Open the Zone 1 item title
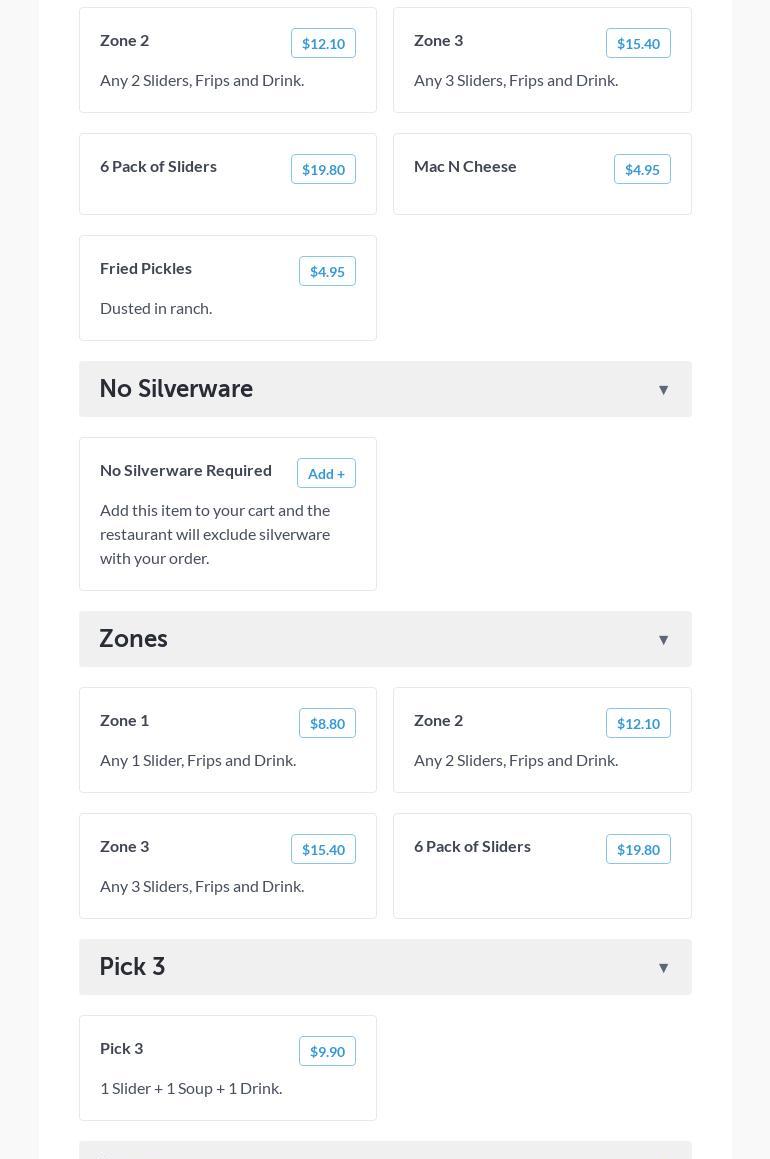The width and height of the screenshot is (770, 1159). pyautogui.click(x=124, y=720)
